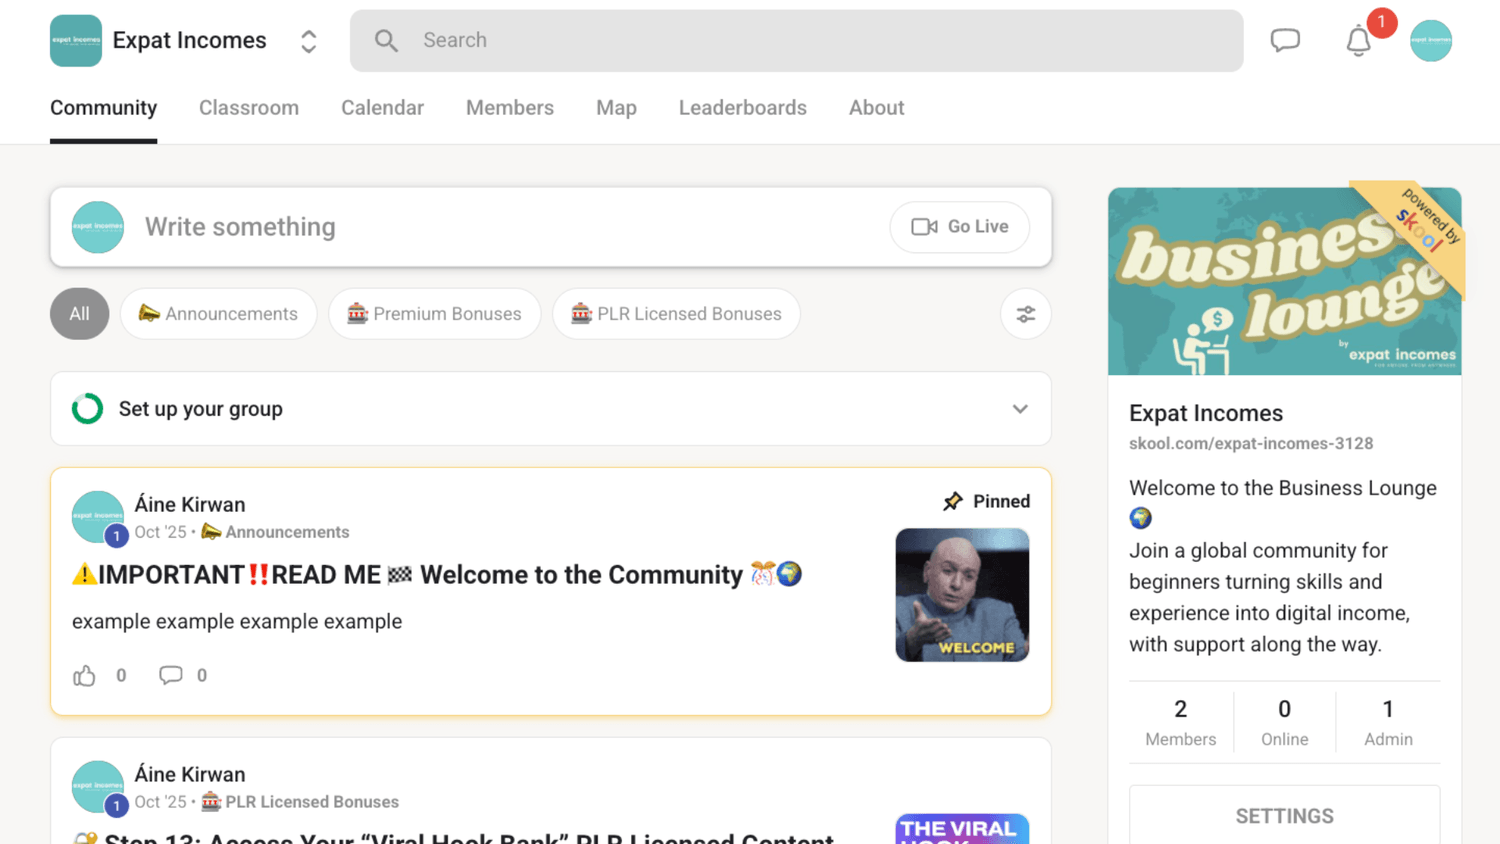View the 0 Online count

coord(1285,723)
